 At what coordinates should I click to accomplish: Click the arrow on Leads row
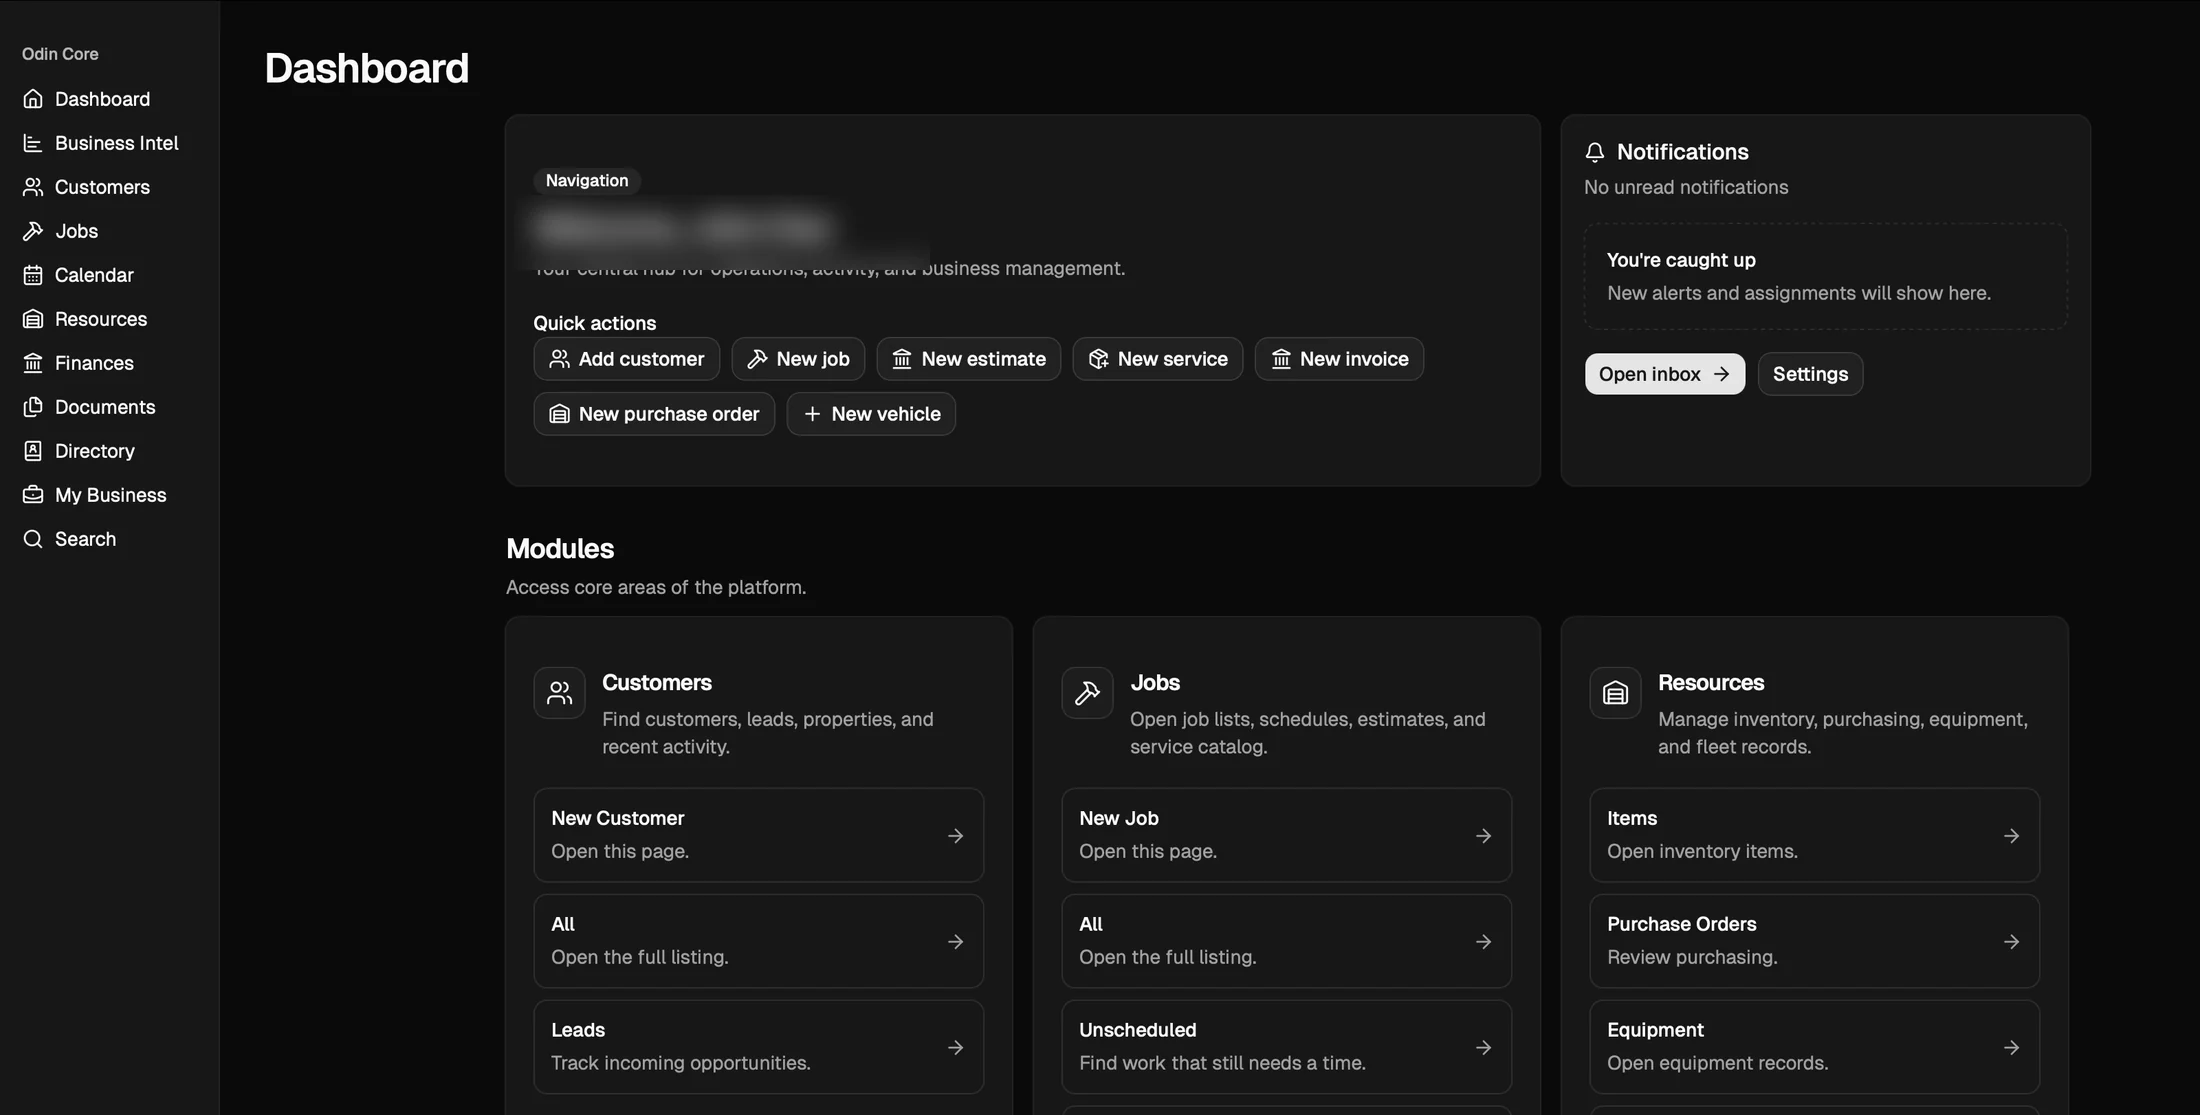tap(956, 1047)
